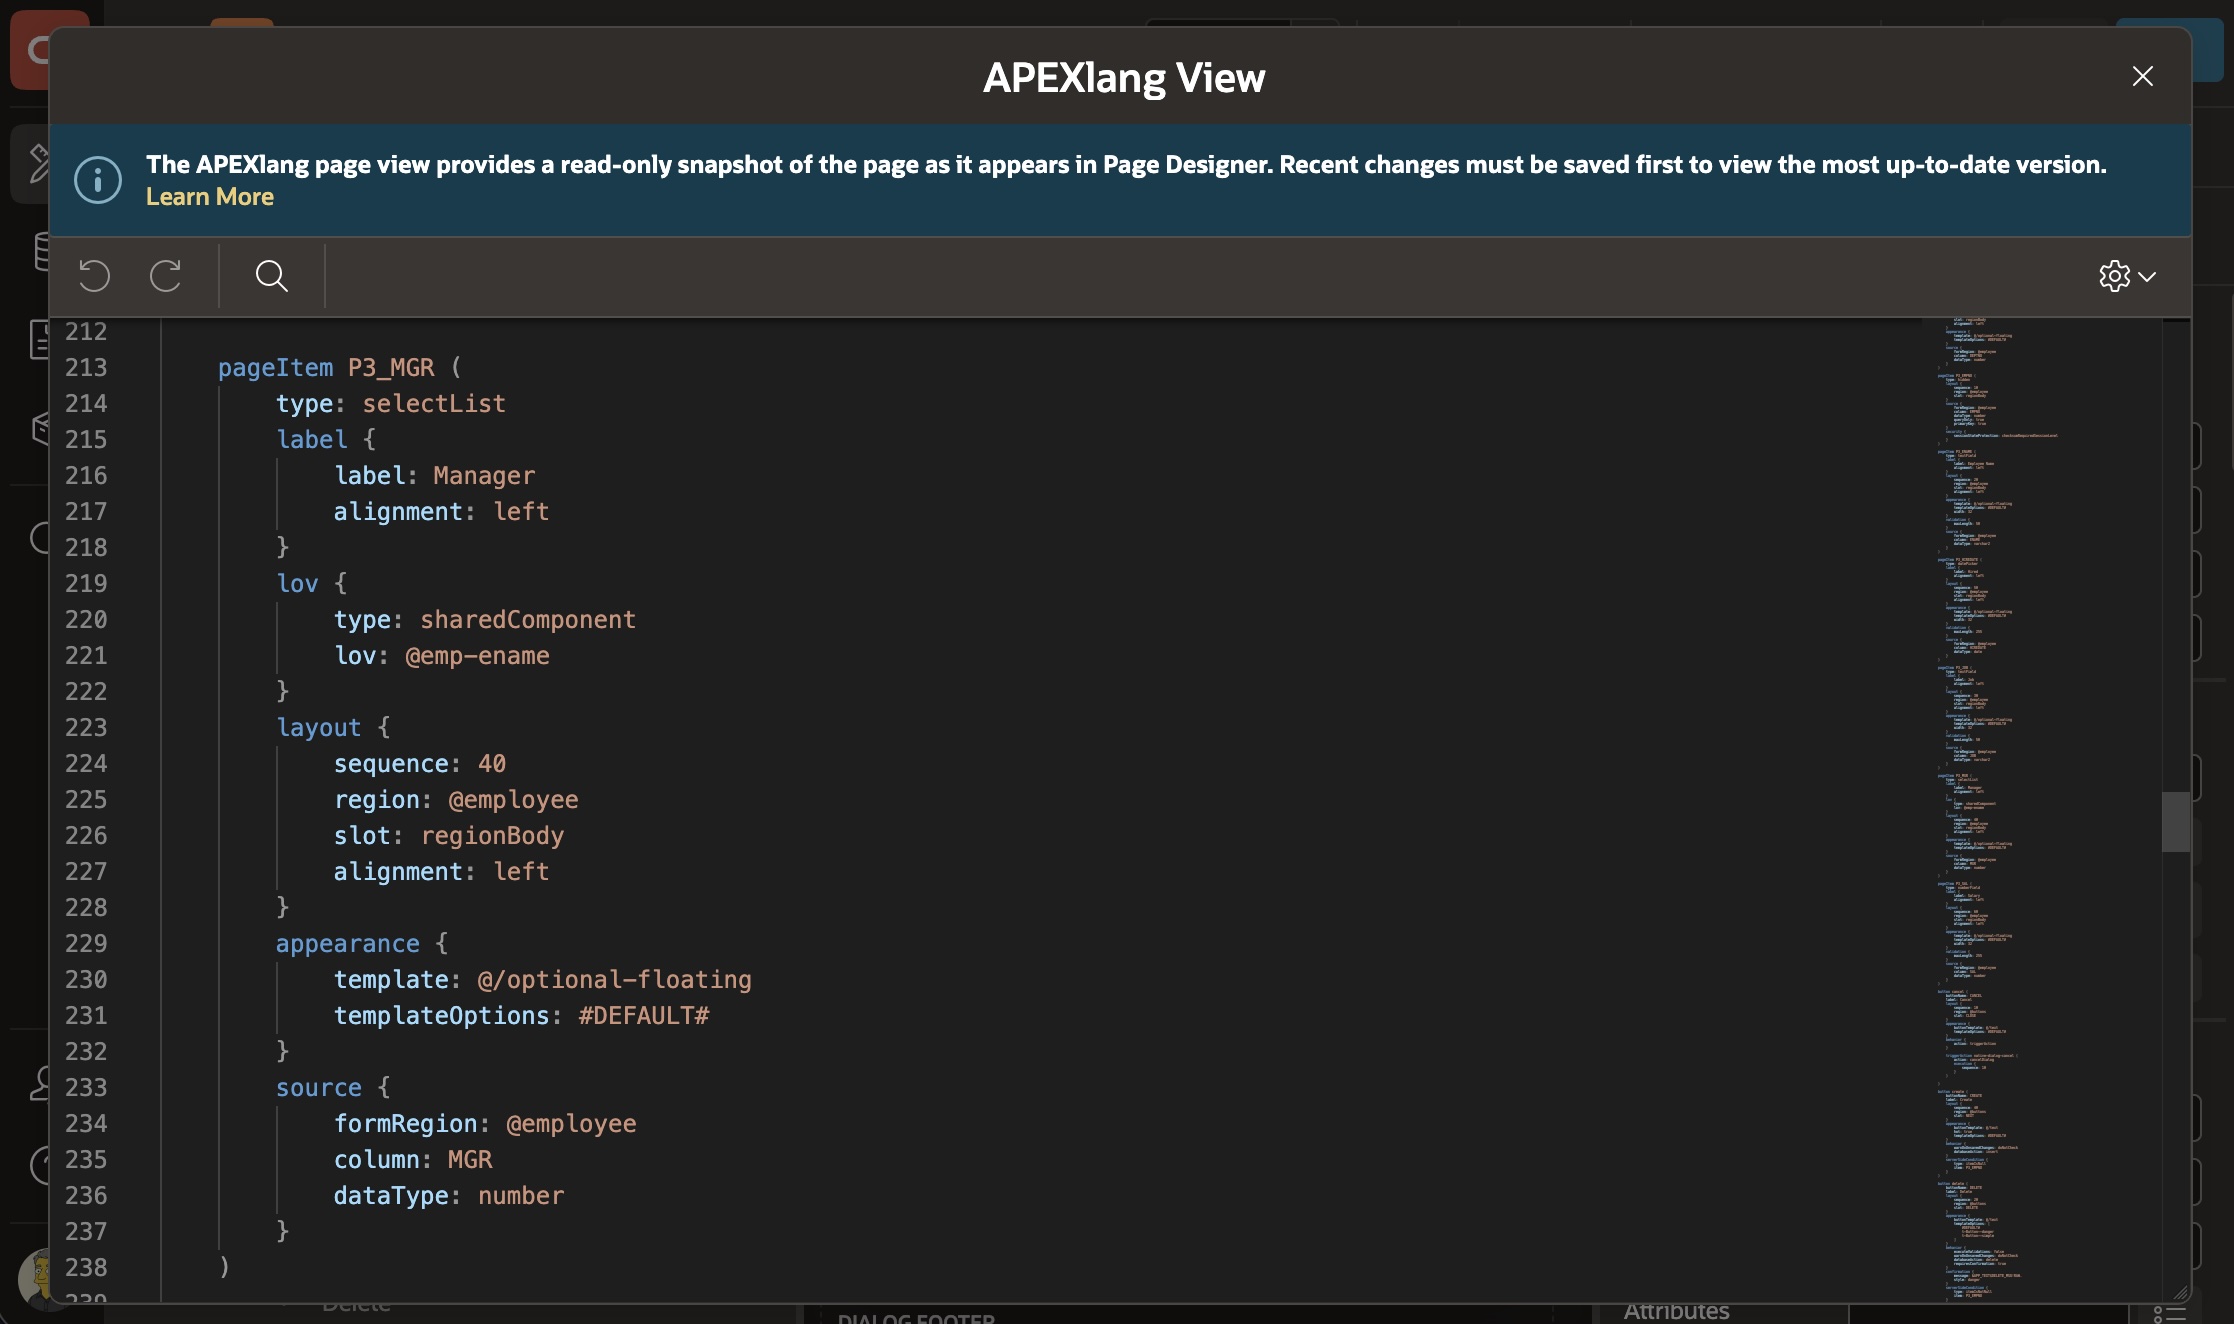Click 'number' dataType value
This screenshot has width=2234, height=1324.
click(x=521, y=1196)
